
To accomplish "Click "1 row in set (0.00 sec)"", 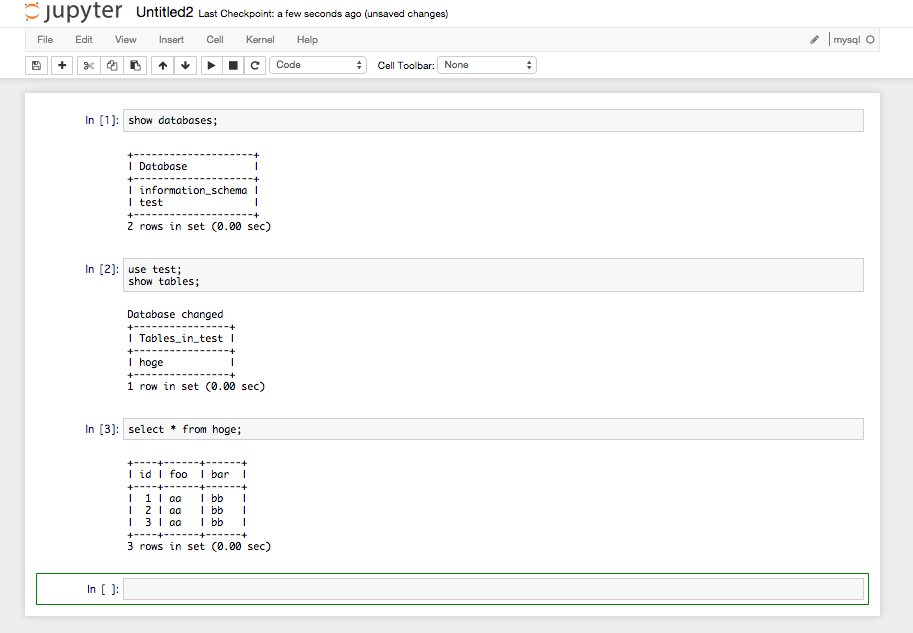I will (x=196, y=386).
